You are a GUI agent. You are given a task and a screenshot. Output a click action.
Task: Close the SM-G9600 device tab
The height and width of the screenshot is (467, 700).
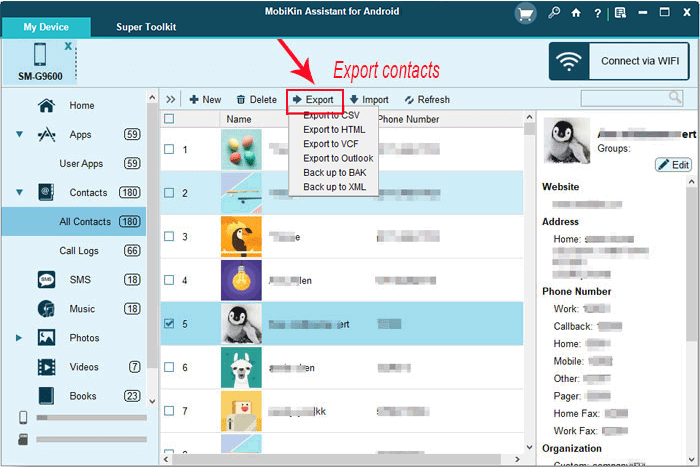coord(68,46)
